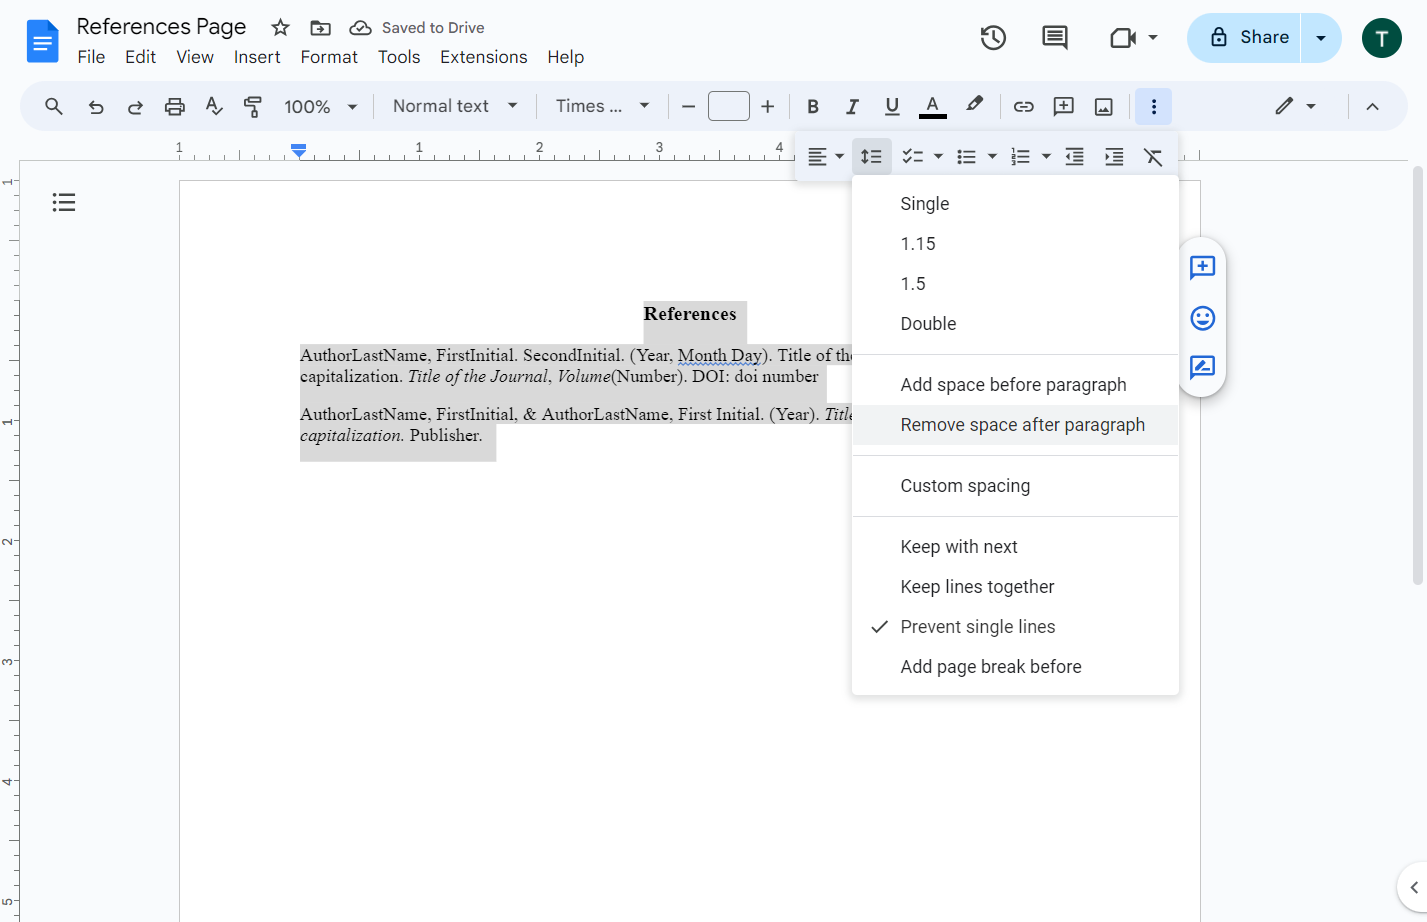
Task: Open the Format menu
Action: tap(329, 57)
